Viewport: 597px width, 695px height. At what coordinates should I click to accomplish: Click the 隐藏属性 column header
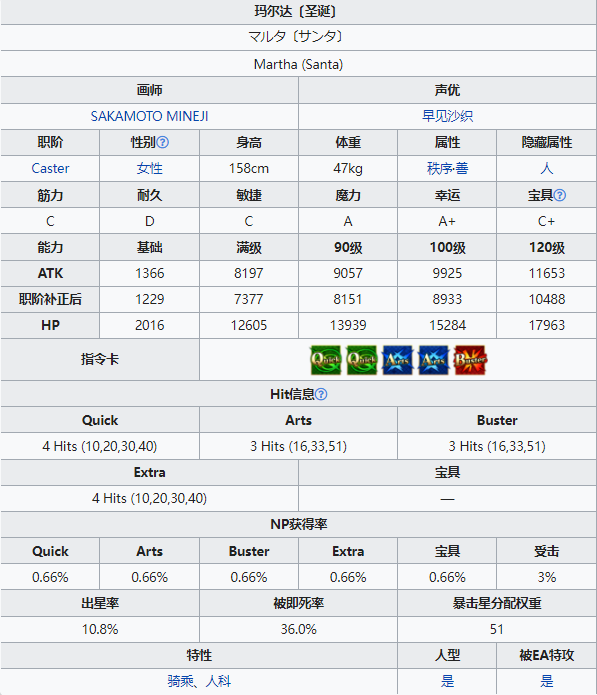click(546, 142)
